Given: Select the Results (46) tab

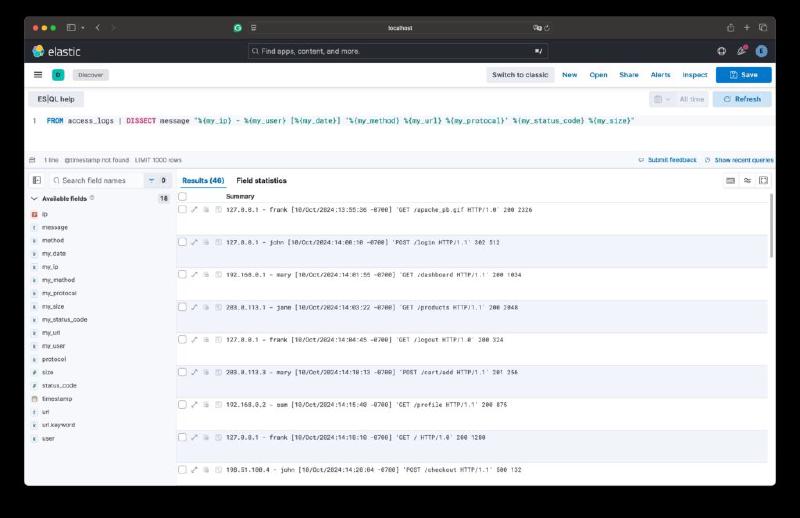Looking at the screenshot, I should click(x=203, y=181).
